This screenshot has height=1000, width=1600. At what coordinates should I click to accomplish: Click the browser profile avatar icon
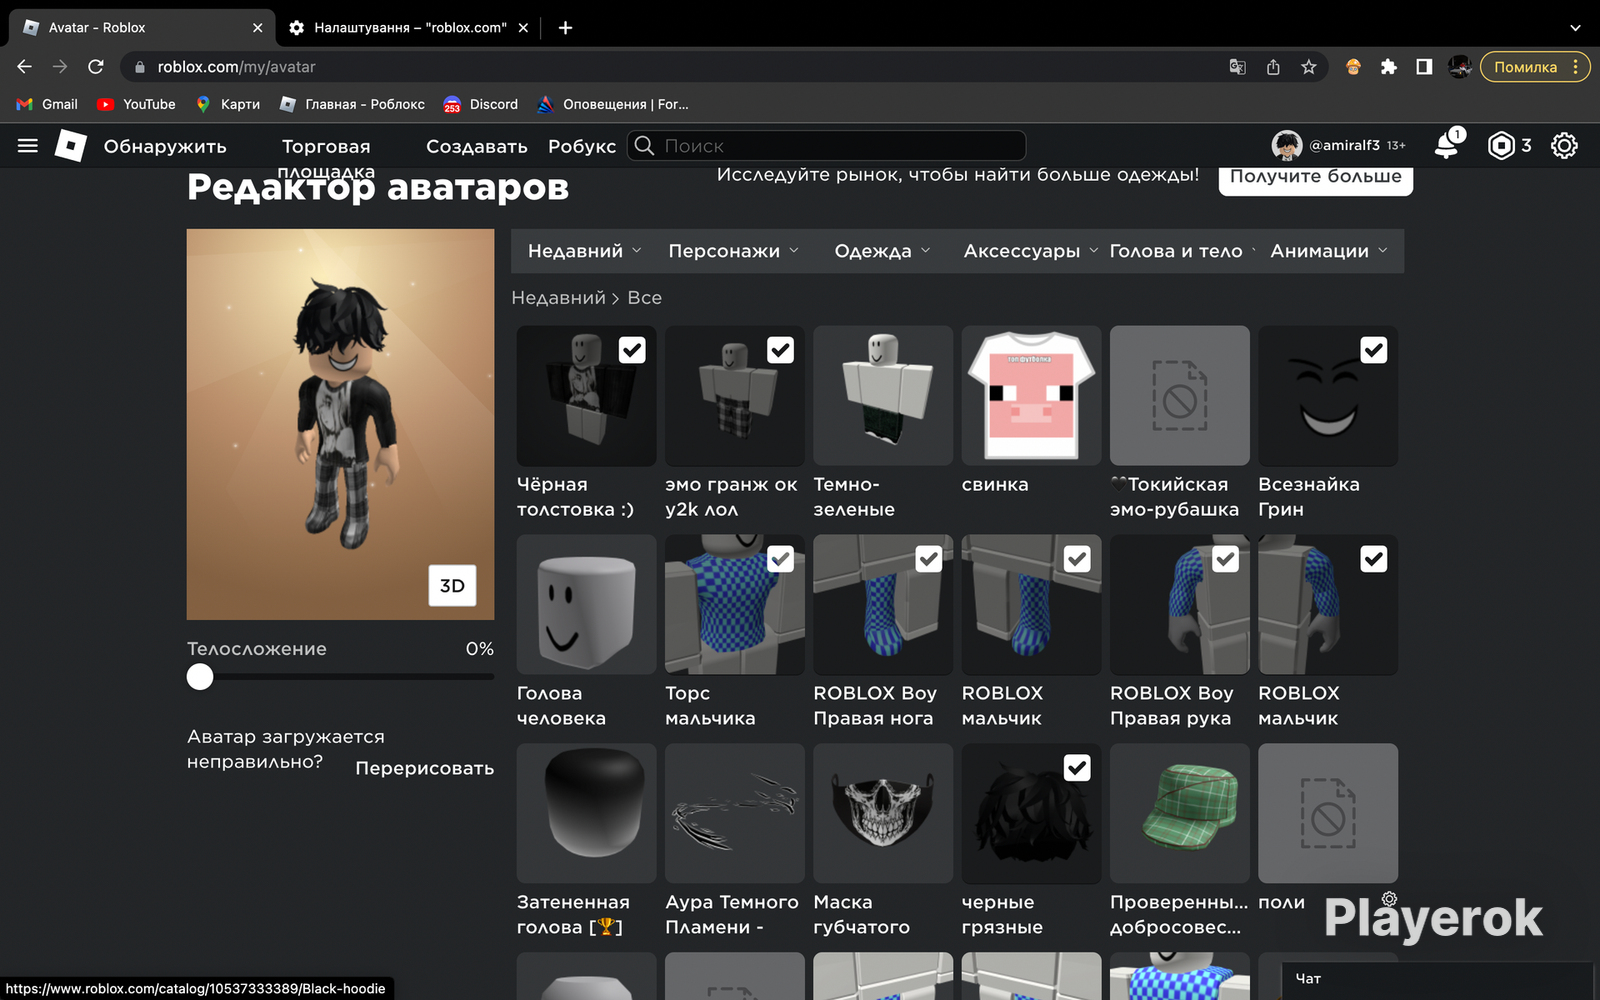[1460, 67]
